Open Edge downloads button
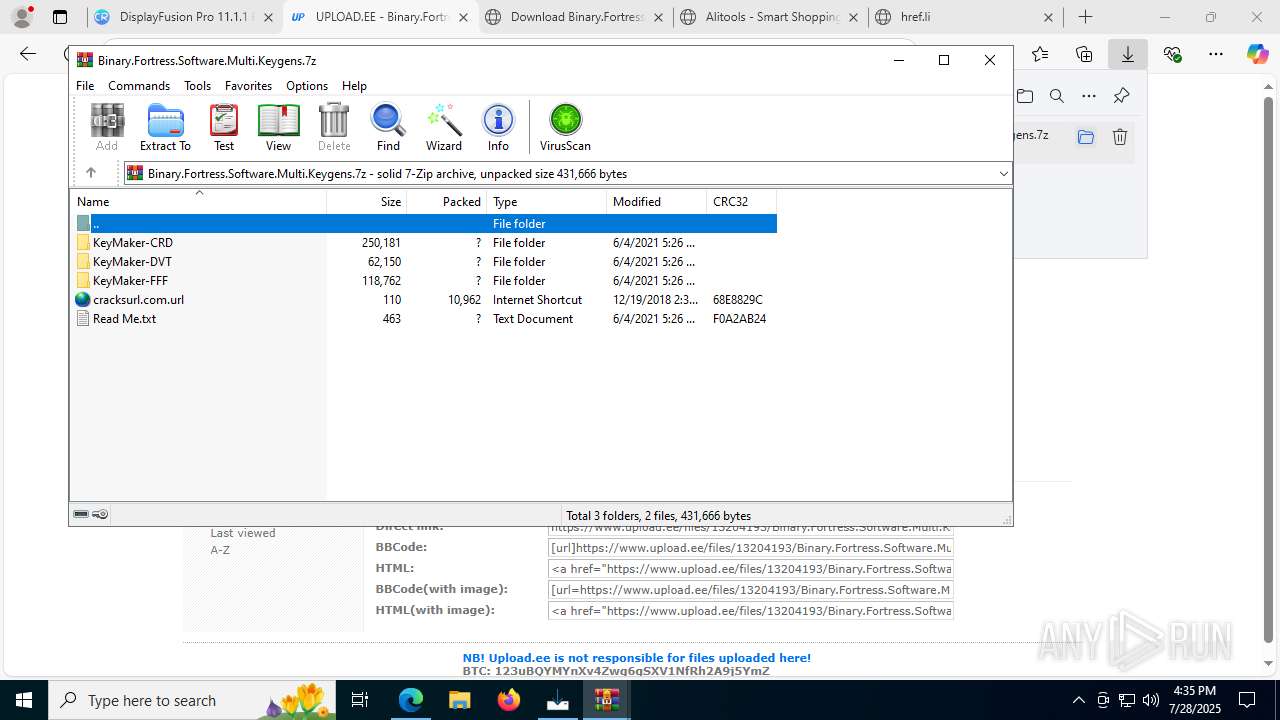1280x720 pixels. click(x=1128, y=54)
